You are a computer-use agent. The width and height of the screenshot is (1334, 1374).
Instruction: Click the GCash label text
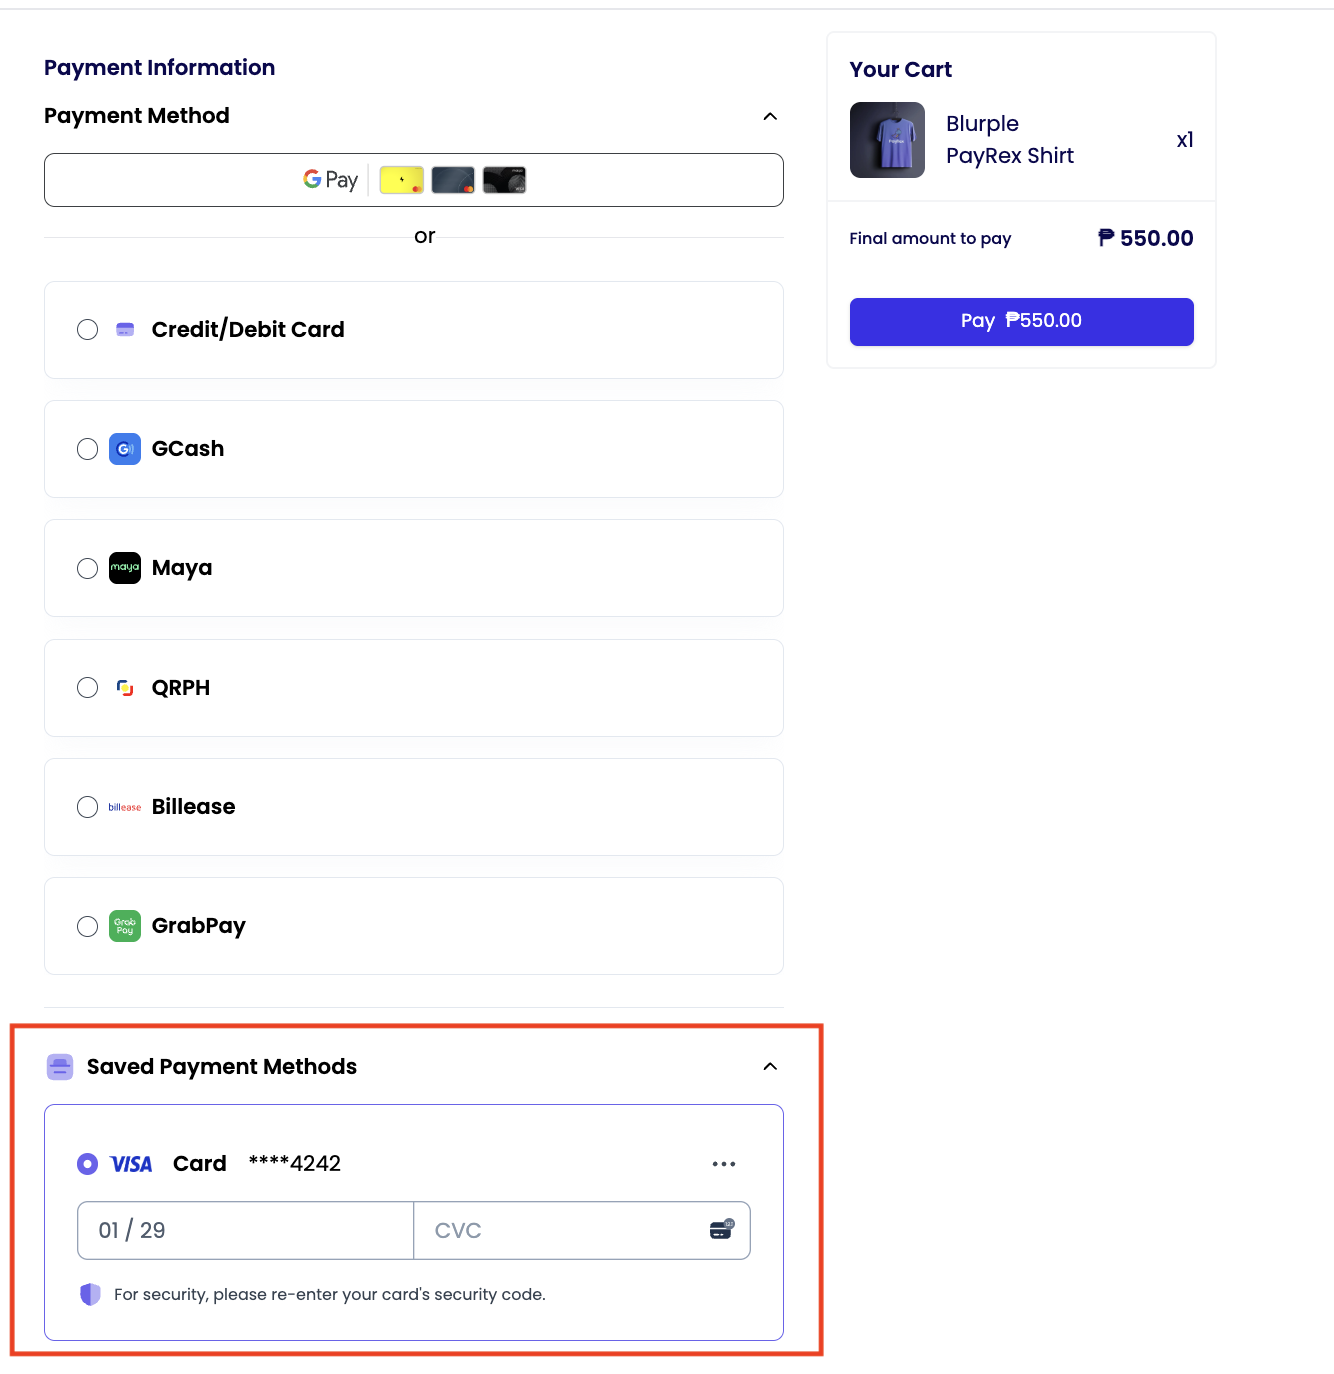tap(188, 449)
